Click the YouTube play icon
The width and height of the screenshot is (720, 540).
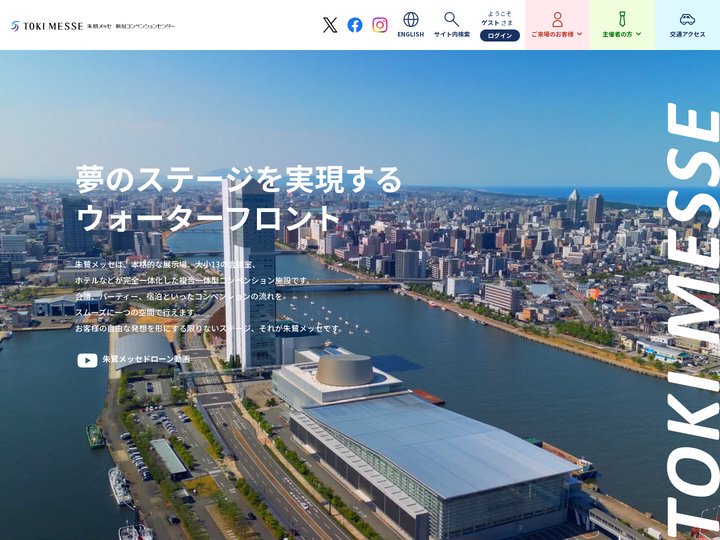point(87,360)
